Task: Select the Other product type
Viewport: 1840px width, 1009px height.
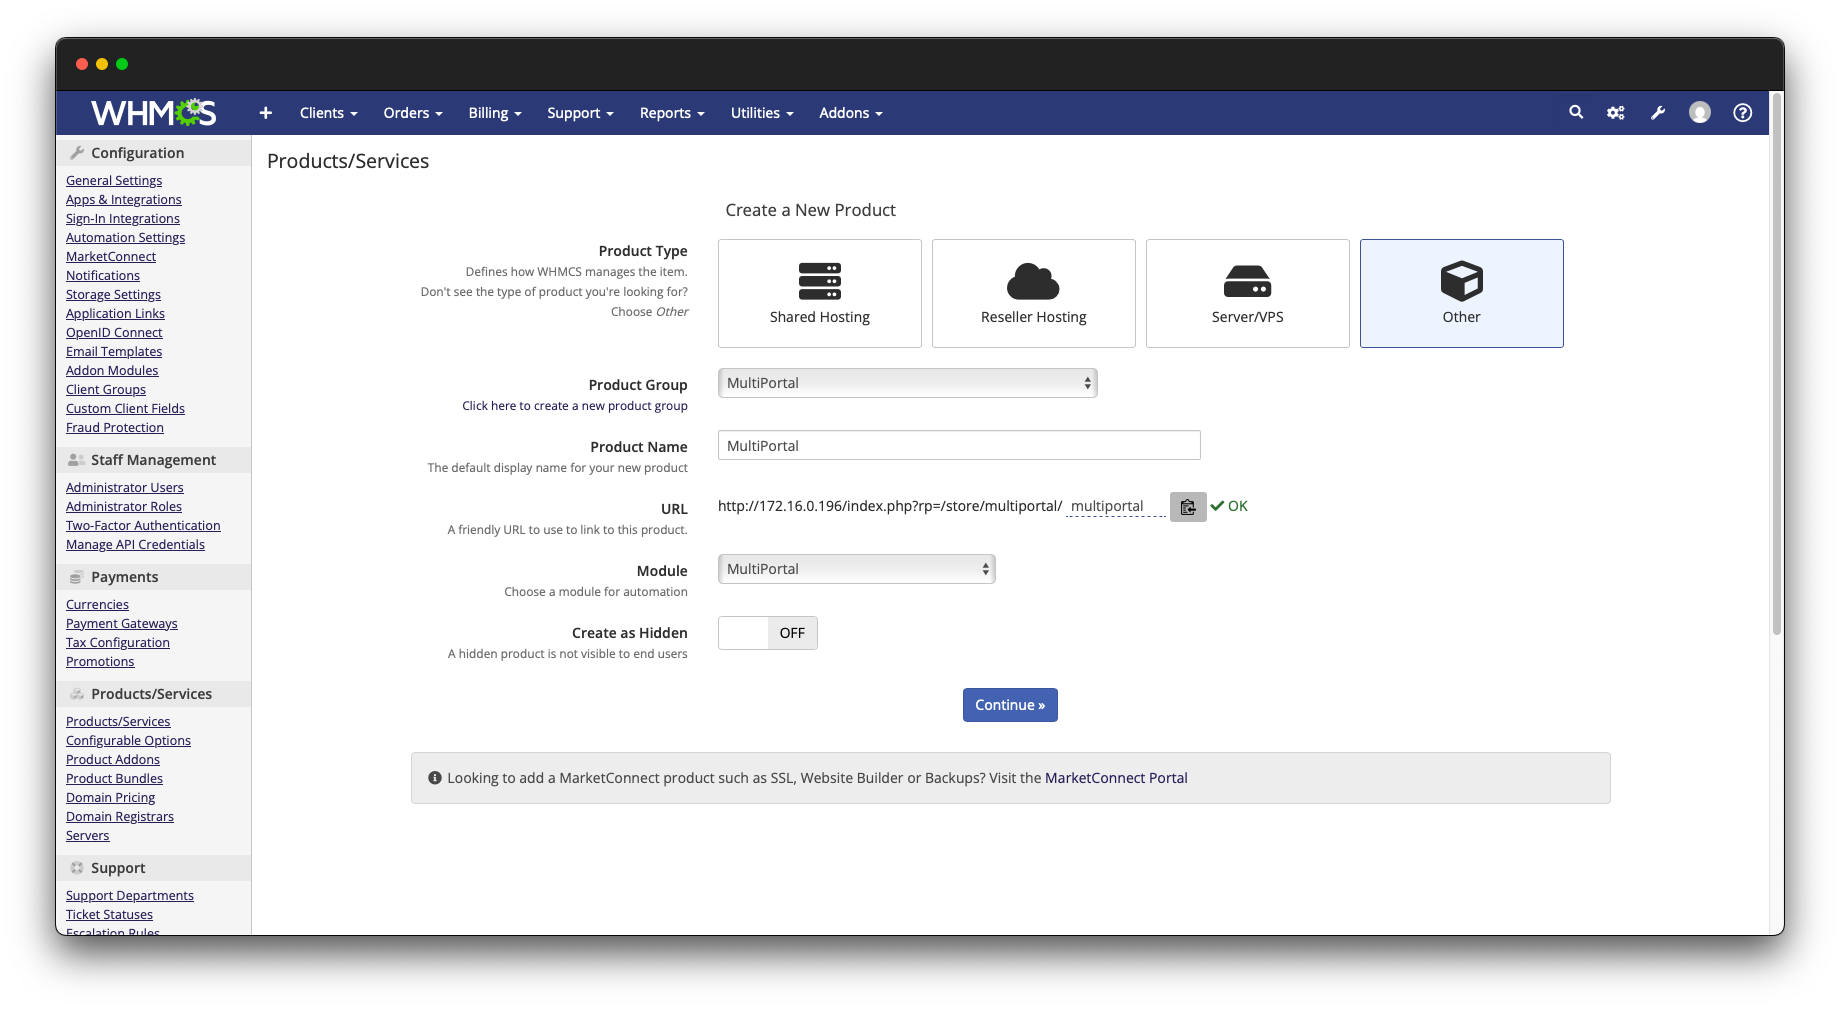Action: point(1462,293)
